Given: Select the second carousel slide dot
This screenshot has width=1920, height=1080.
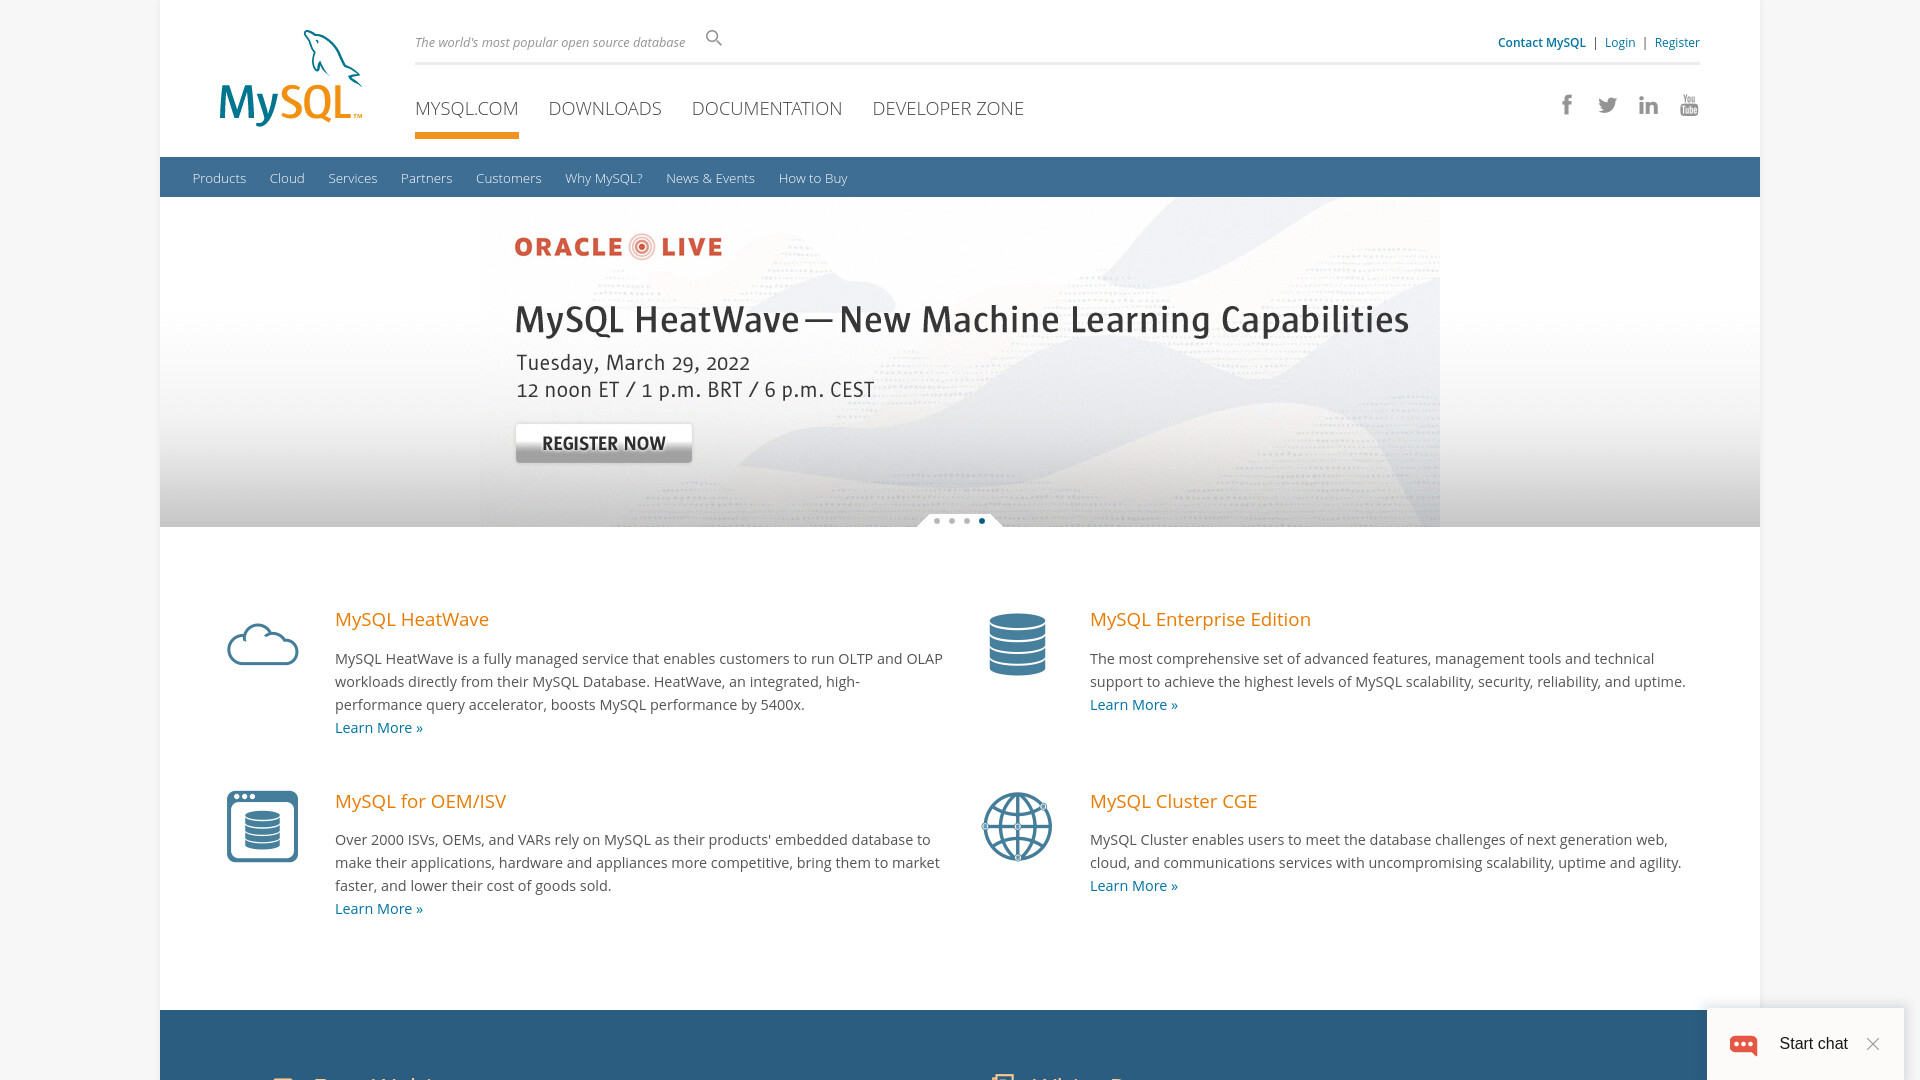Looking at the screenshot, I should click(x=952, y=521).
